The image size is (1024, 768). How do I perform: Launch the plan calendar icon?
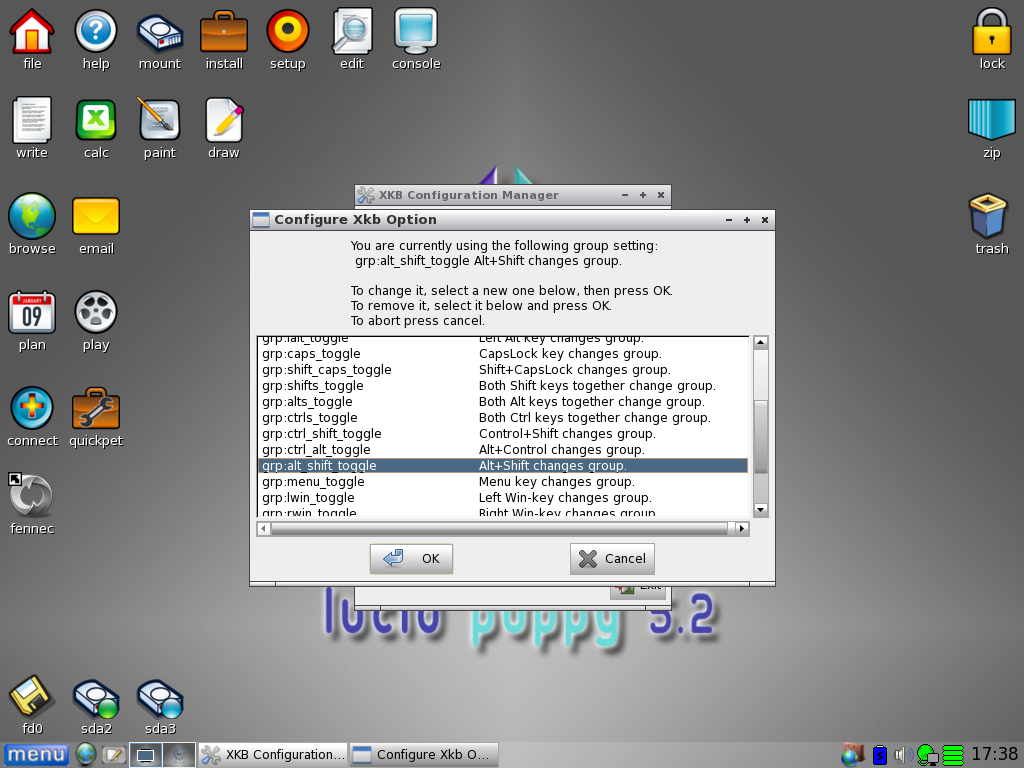[x=31, y=312]
